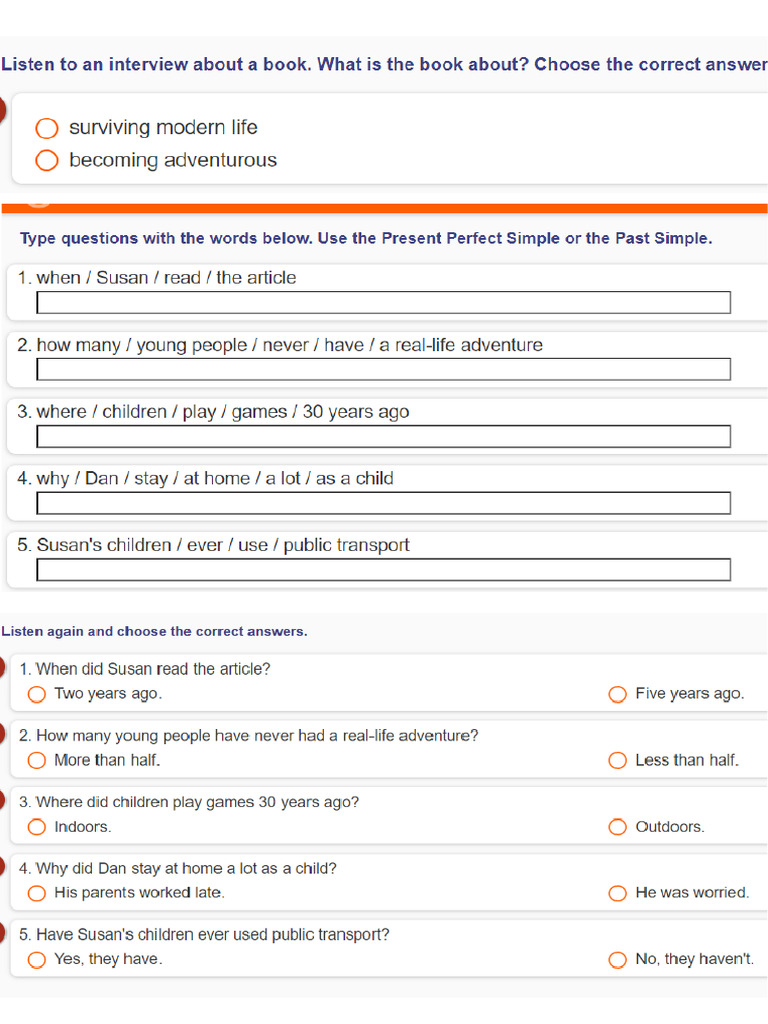The width and height of the screenshot is (768, 1024).
Task: Pick the 'Outdoors.' radio button
Action: click(x=618, y=827)
